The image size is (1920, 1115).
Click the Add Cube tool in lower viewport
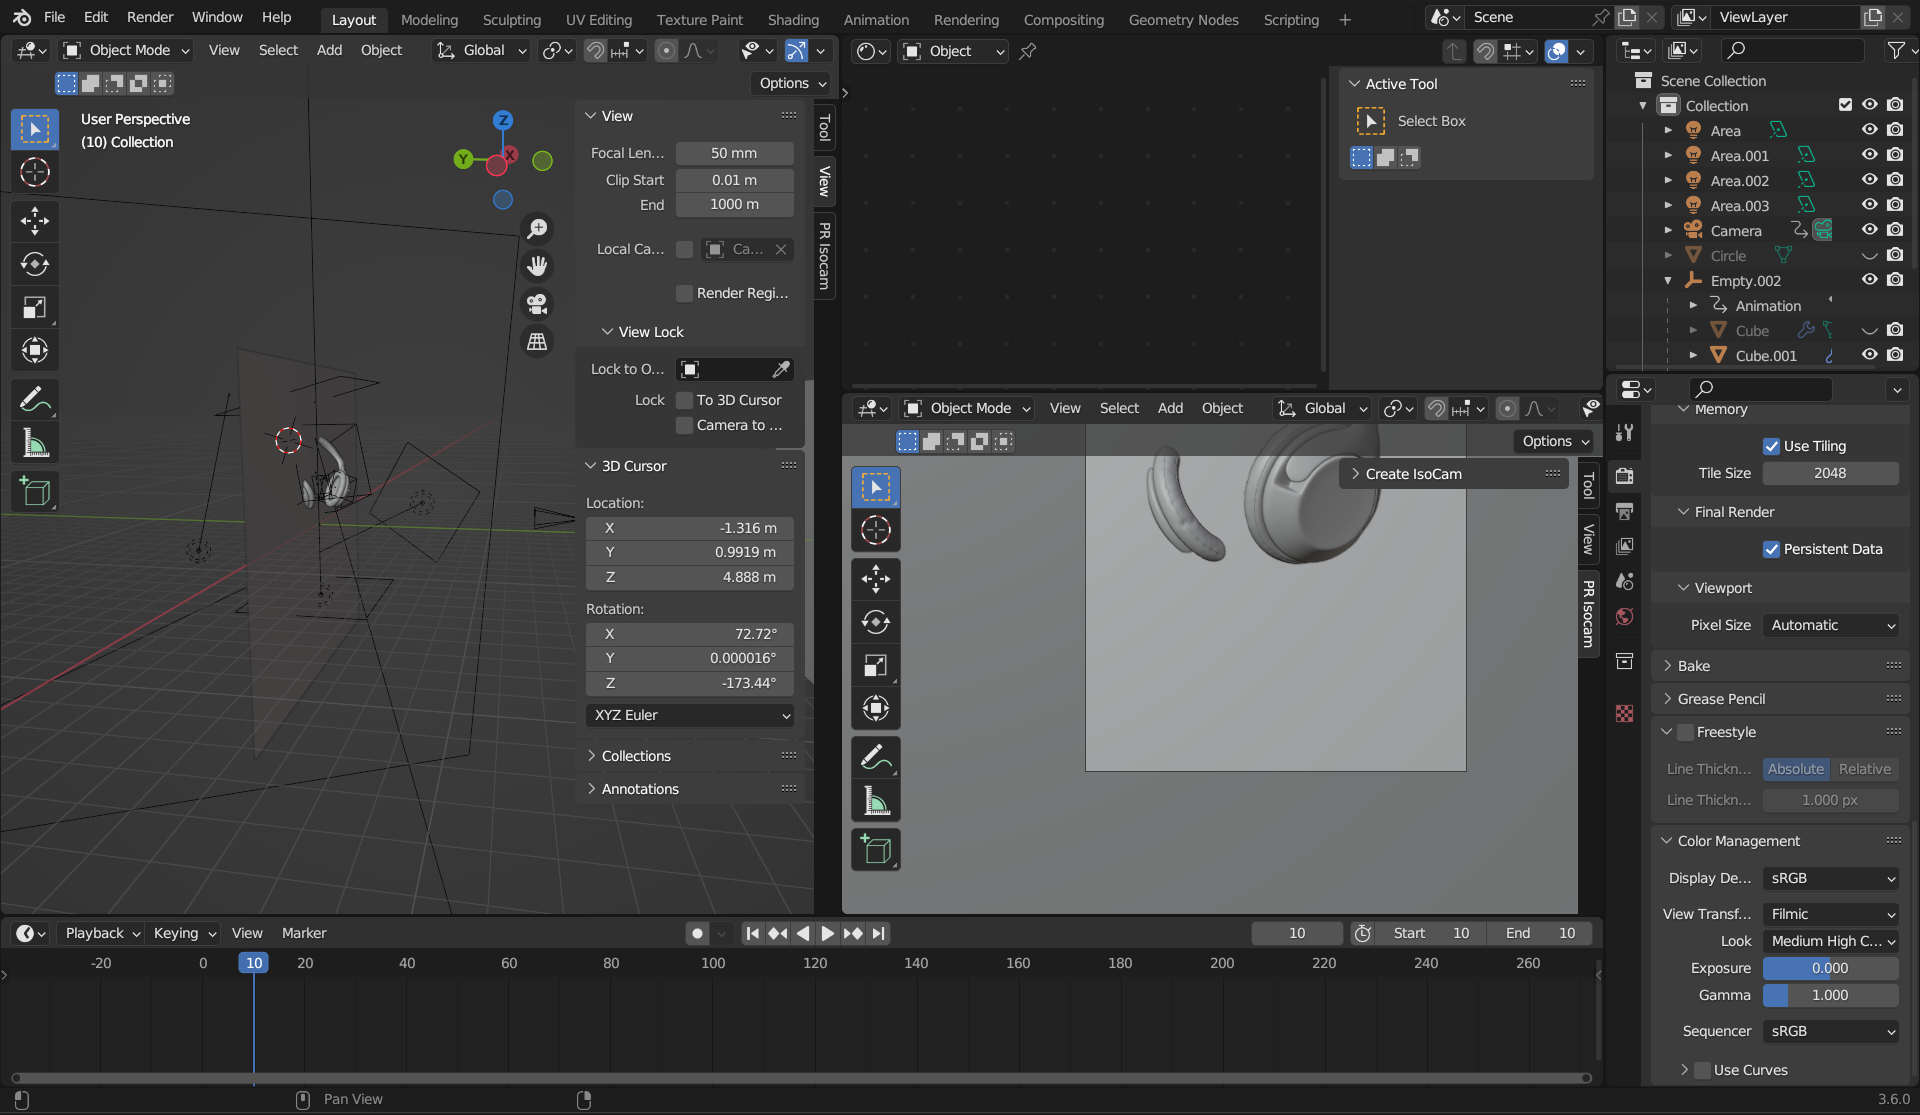(x=875, y=850)
